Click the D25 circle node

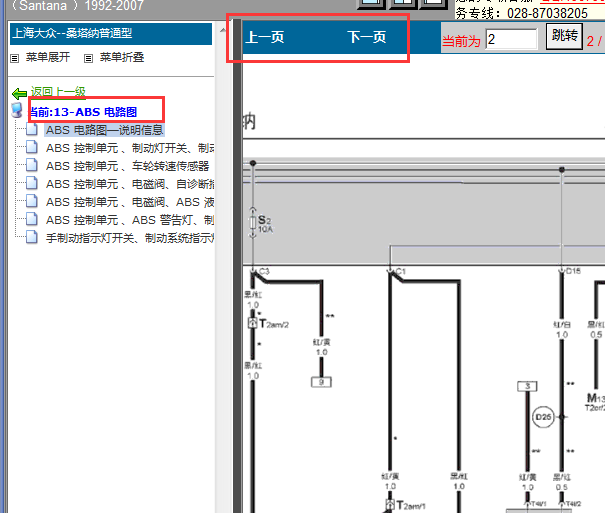click(543, 417)
